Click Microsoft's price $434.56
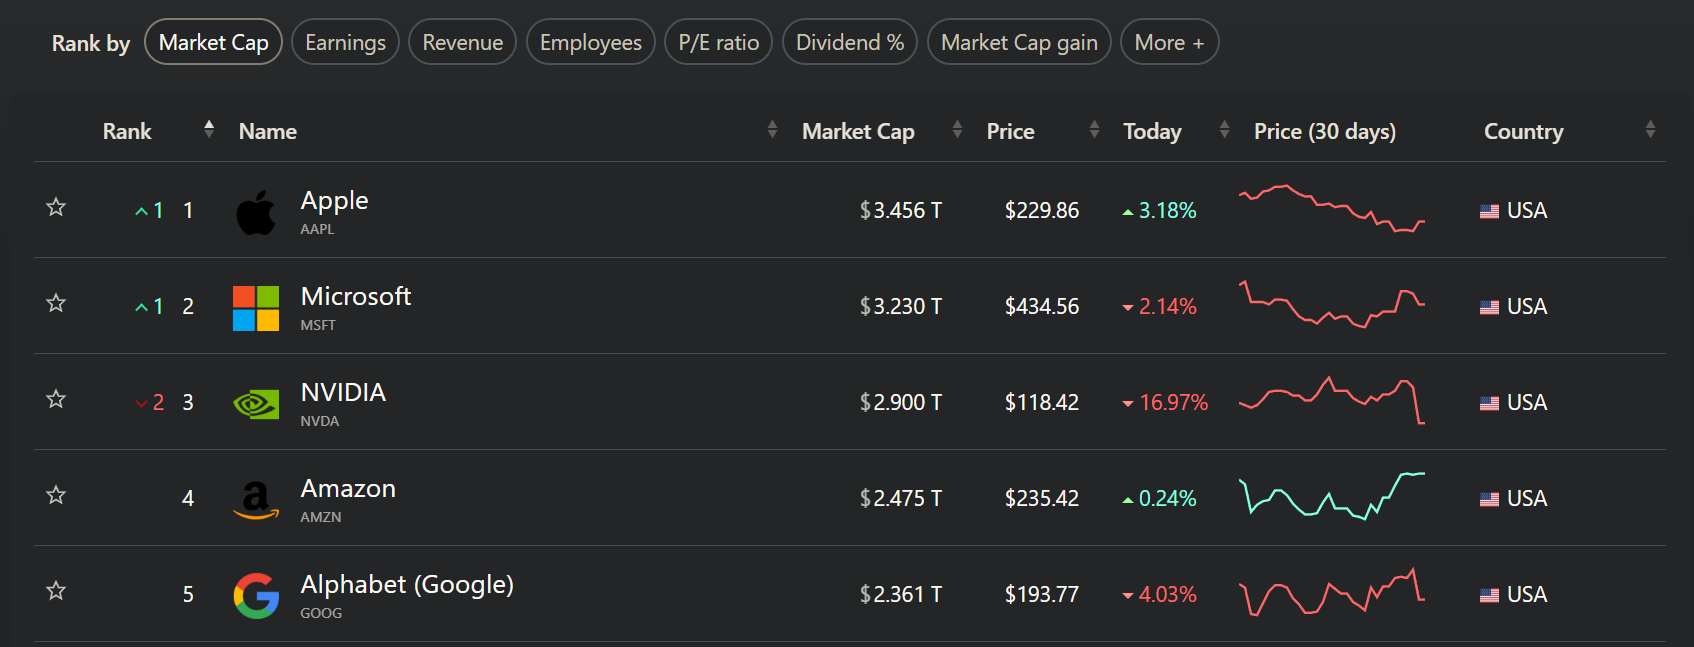This screenshot has width=1694, height=647. (1042, 307)
